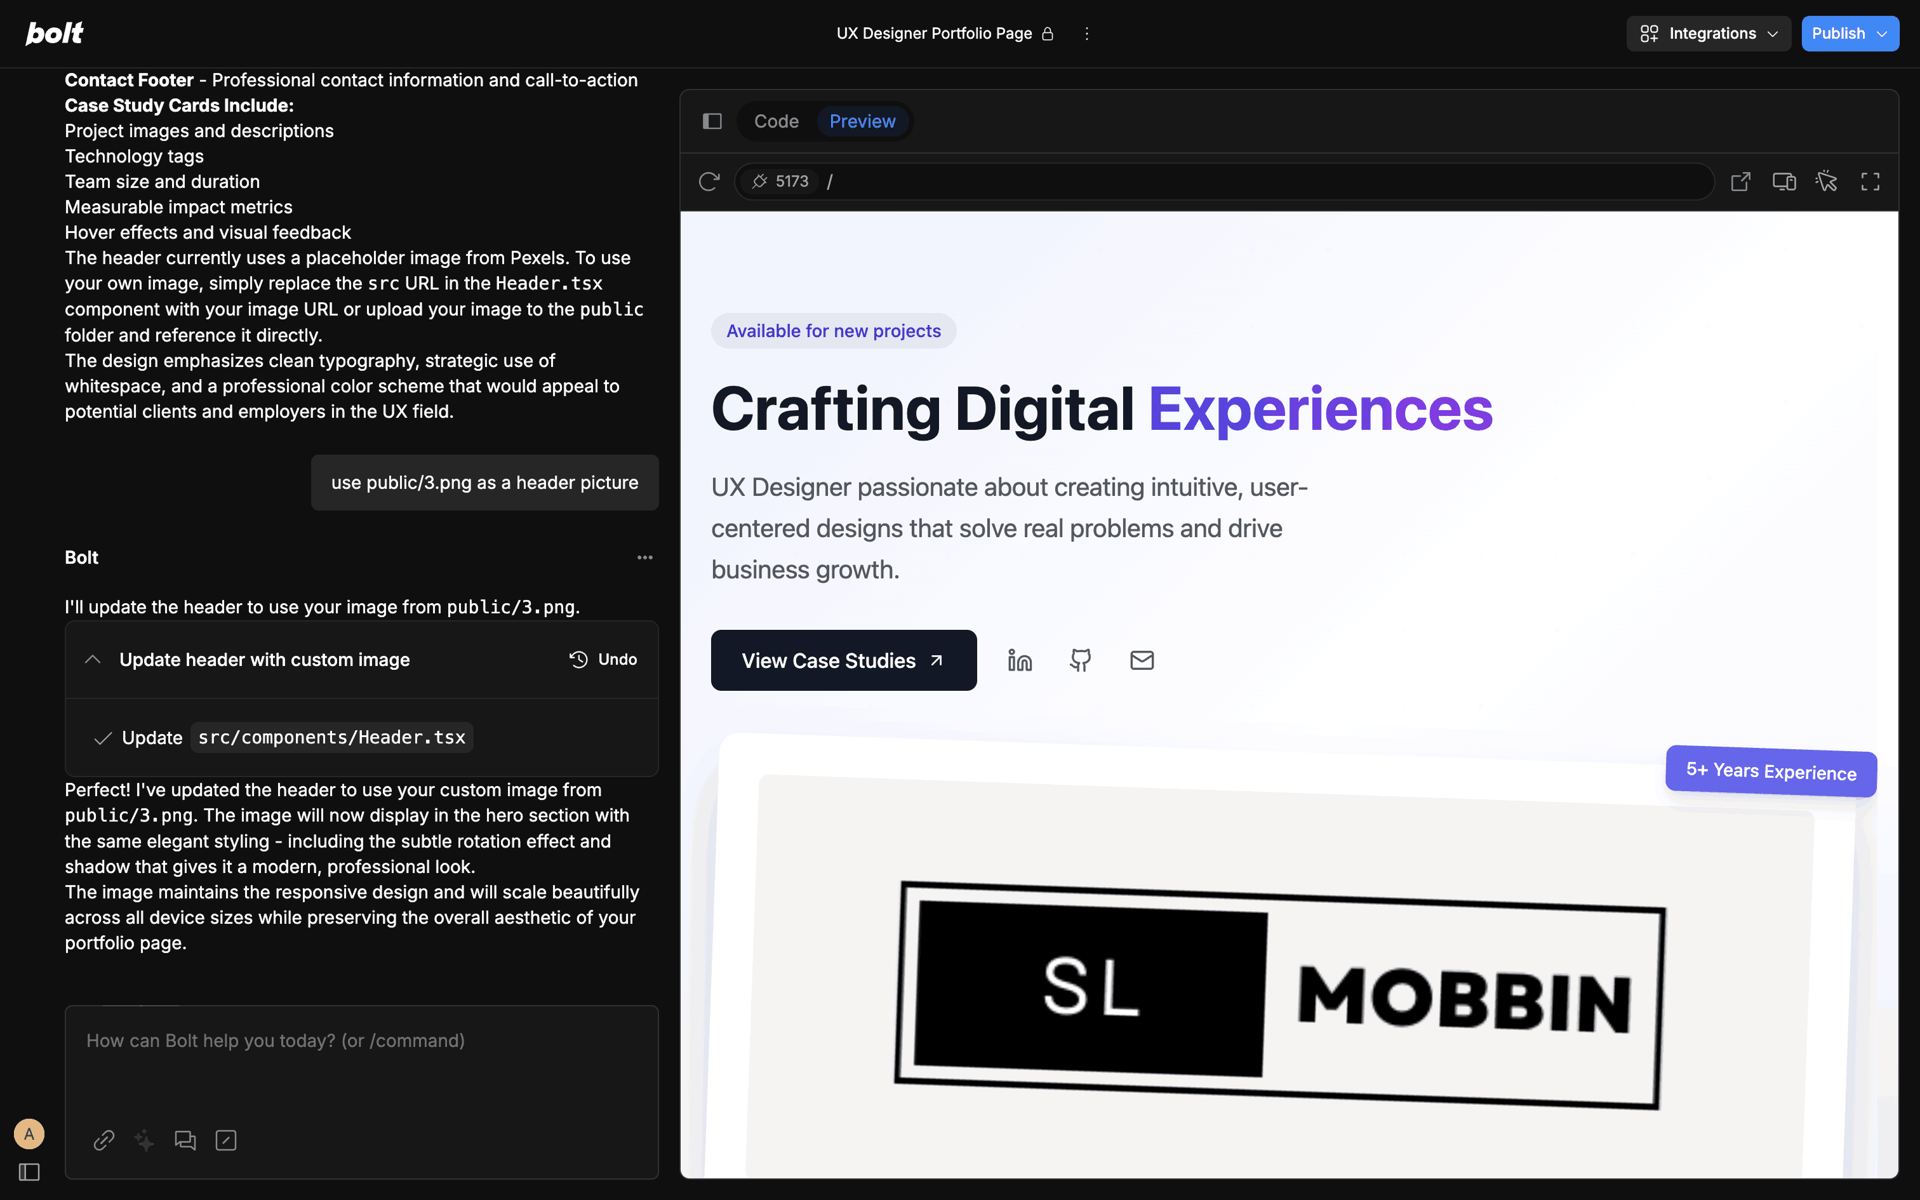Click the edit square icon in prompt box
1920x1200 pixels.
[226, 1140]
